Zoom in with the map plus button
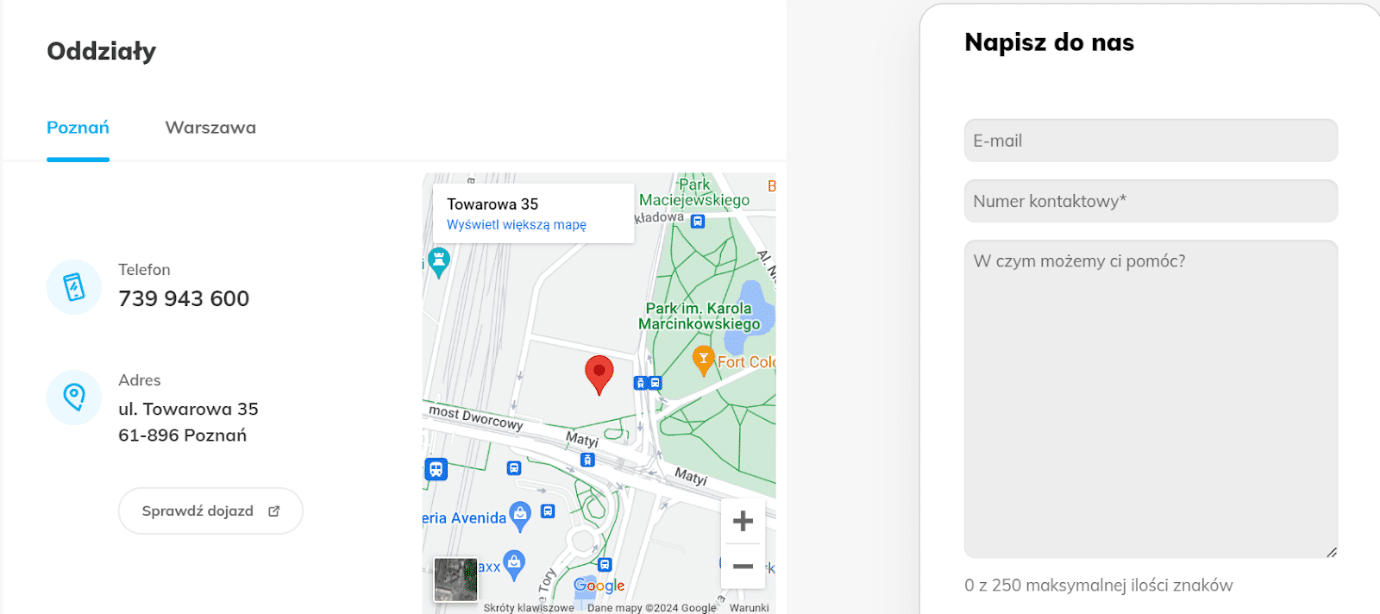The image size is (1380, 614). (743, 521)
